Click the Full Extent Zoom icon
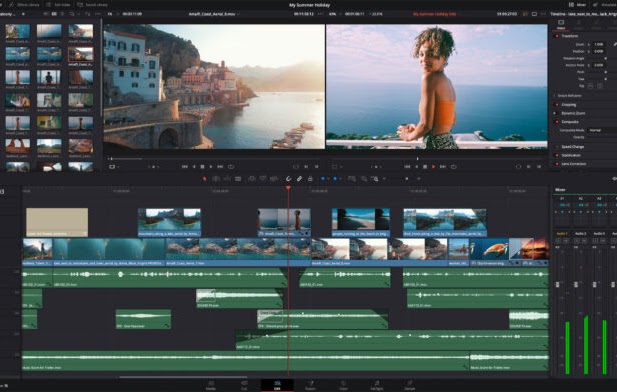 (352, 179)
